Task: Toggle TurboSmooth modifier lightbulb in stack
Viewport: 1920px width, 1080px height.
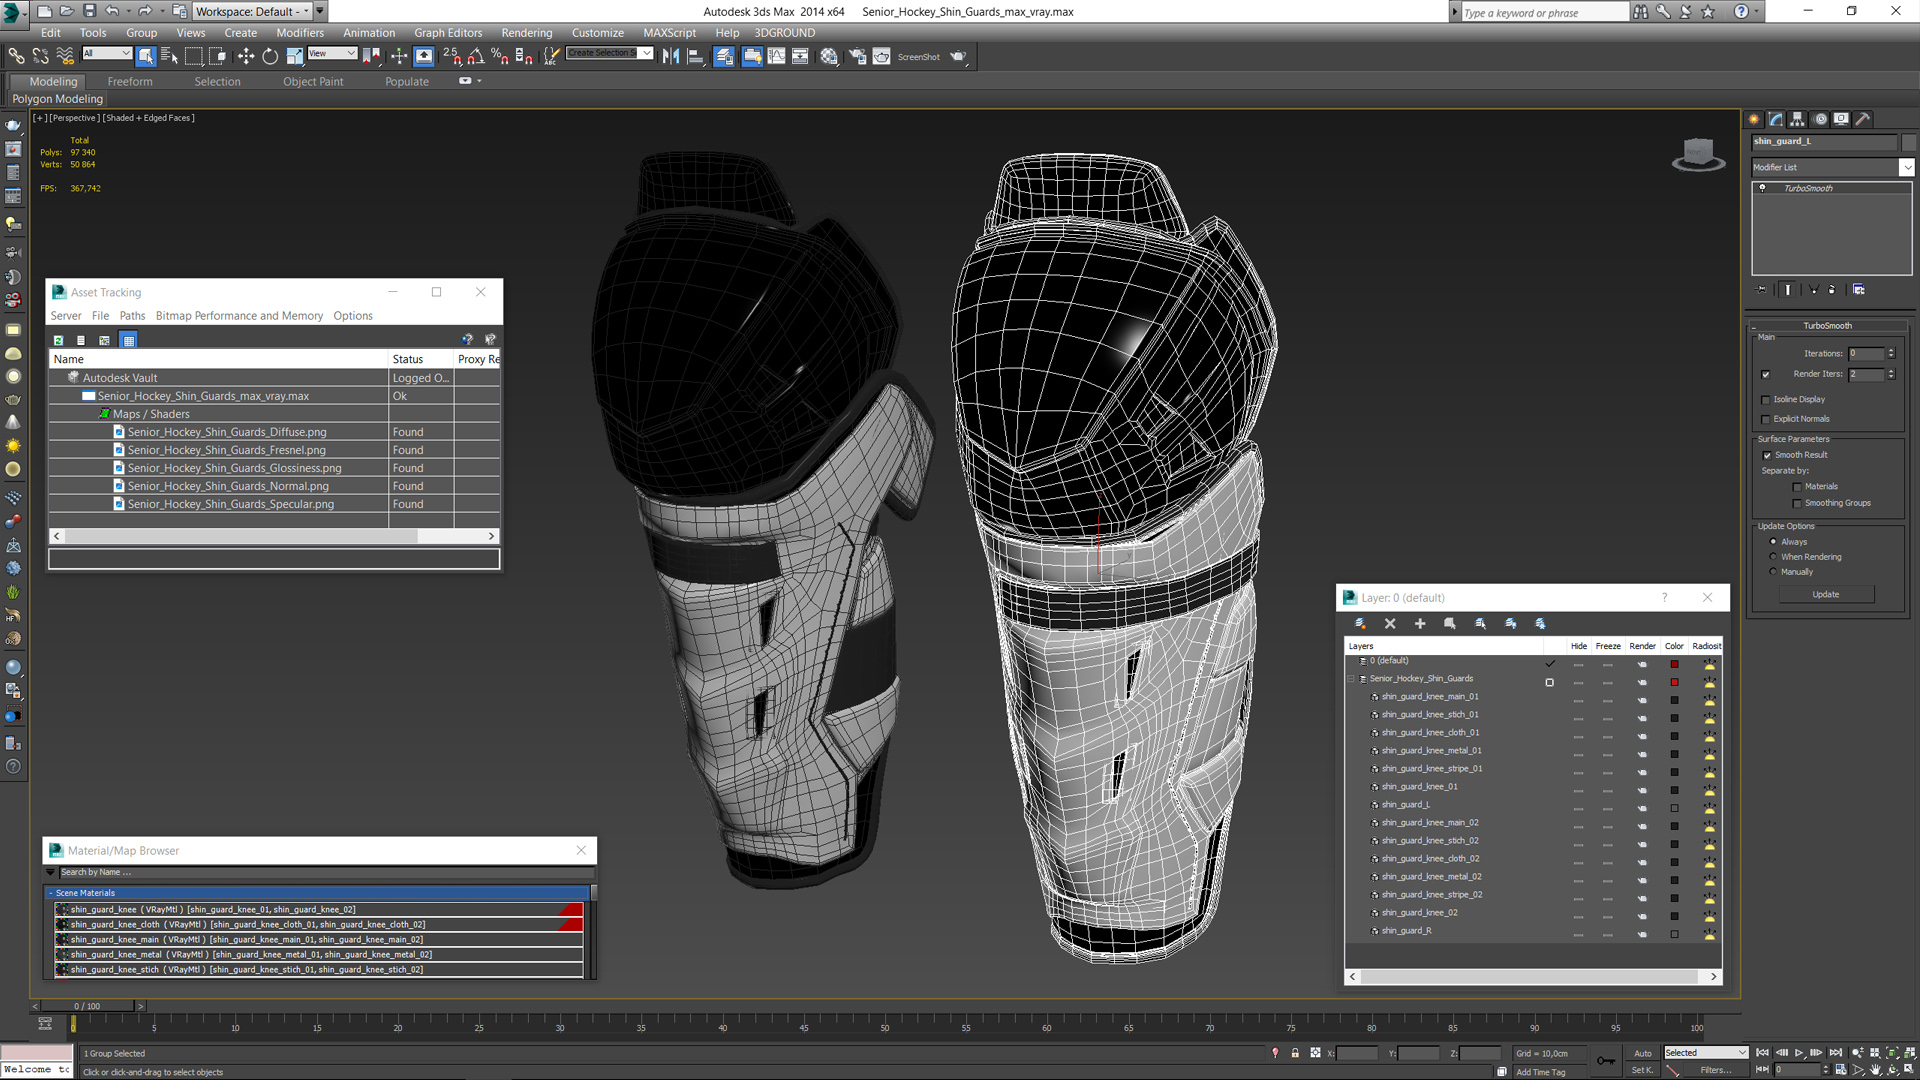Action: 1763,188
